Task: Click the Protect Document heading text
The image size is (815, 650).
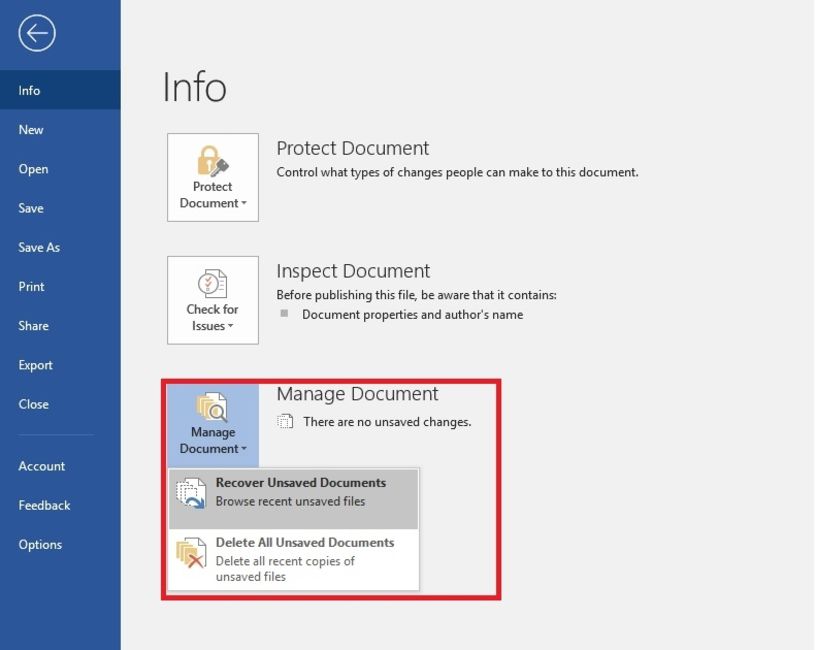Action: [x=352, y=149]
